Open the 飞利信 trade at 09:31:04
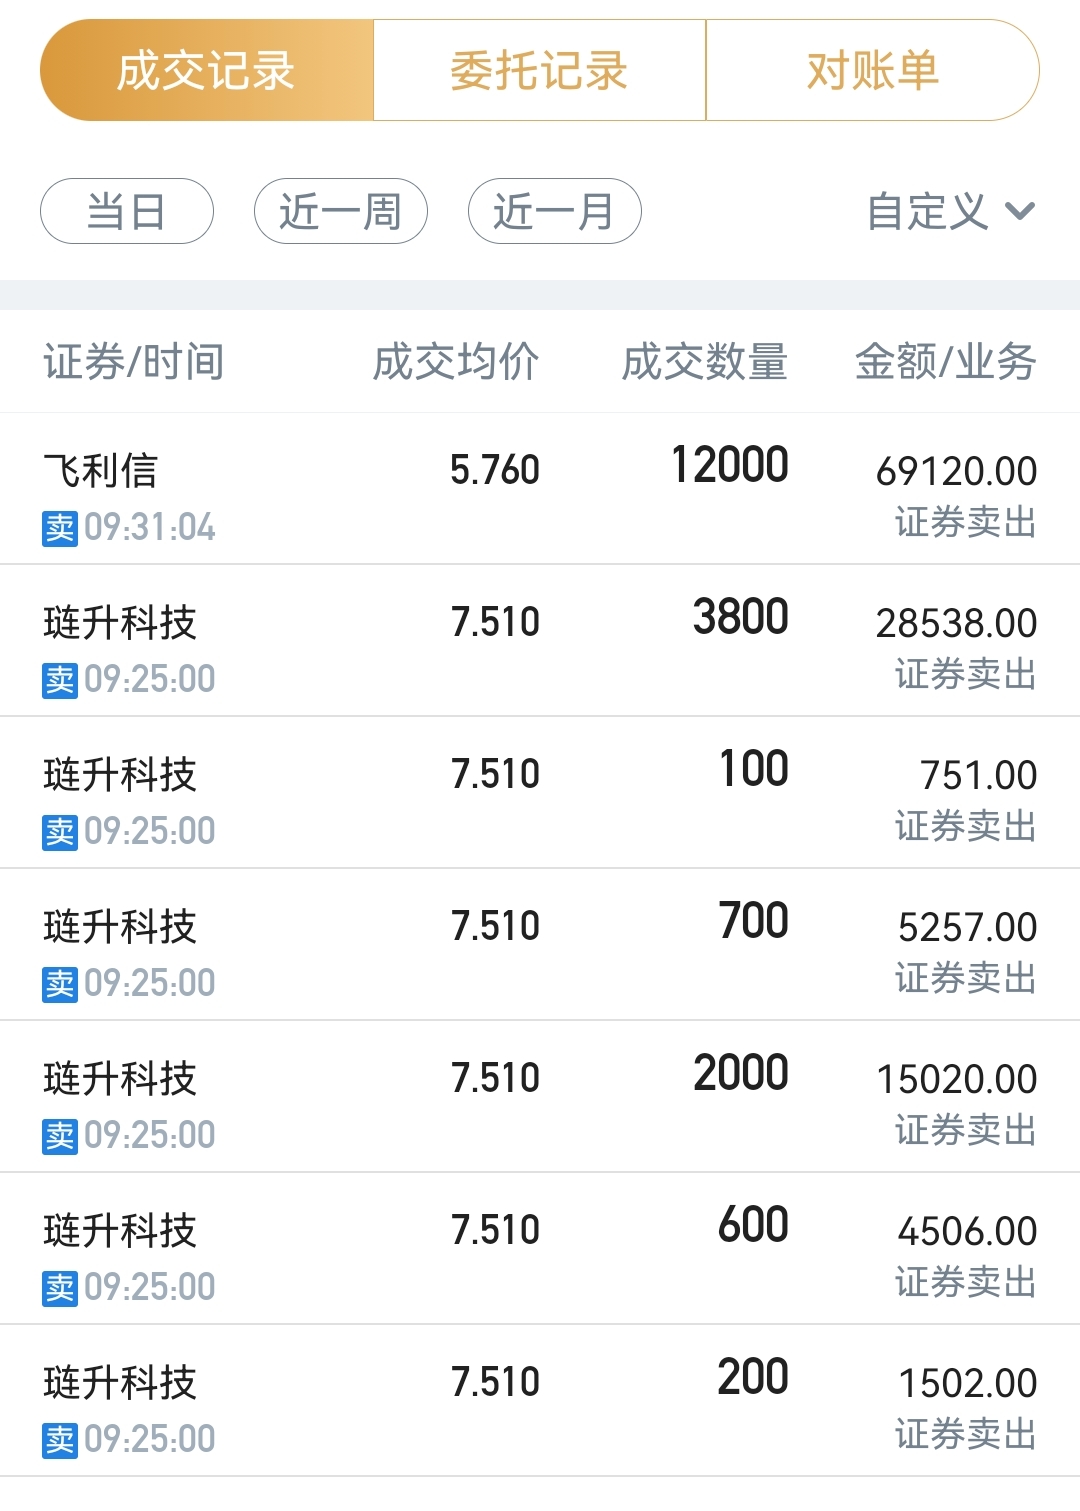 540,489
